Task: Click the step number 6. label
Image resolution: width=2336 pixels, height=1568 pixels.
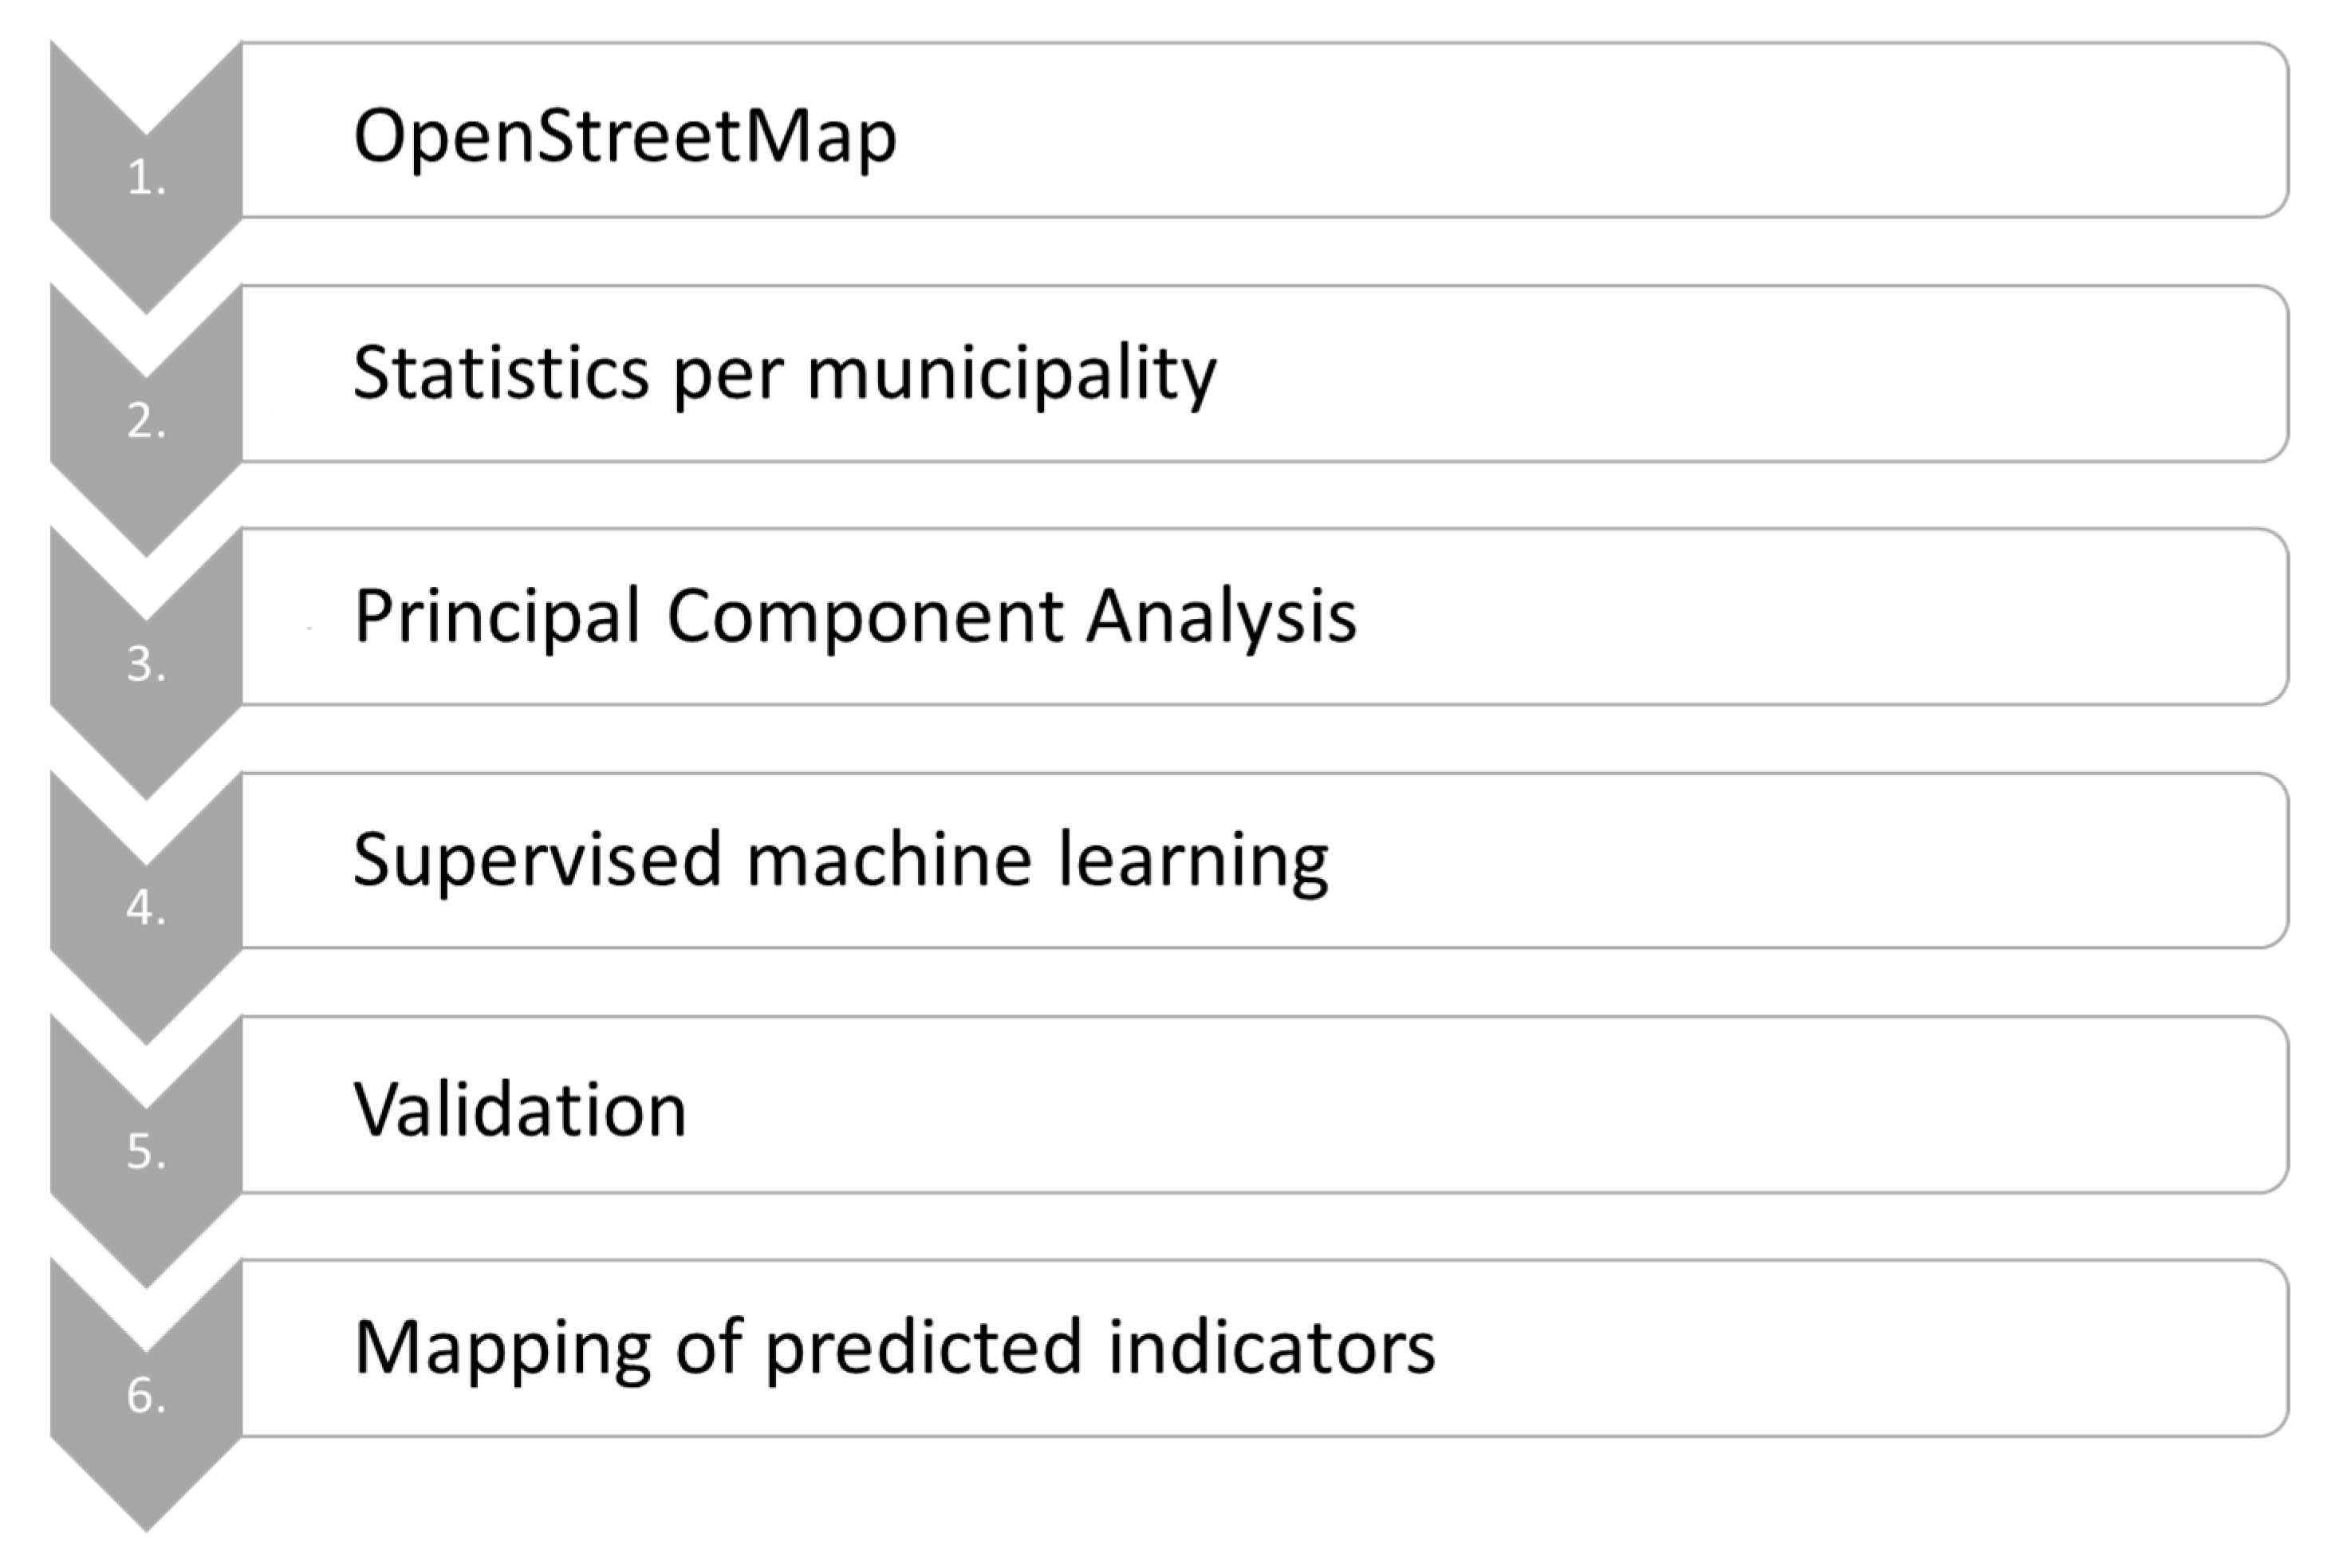Action: point(146,1395)
